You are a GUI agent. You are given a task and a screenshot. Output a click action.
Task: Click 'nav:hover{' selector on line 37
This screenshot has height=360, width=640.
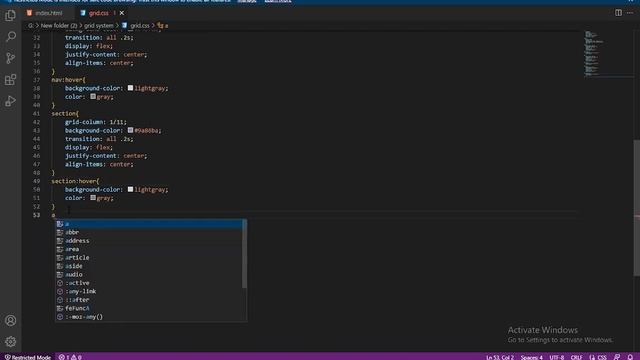click(69, 80)
